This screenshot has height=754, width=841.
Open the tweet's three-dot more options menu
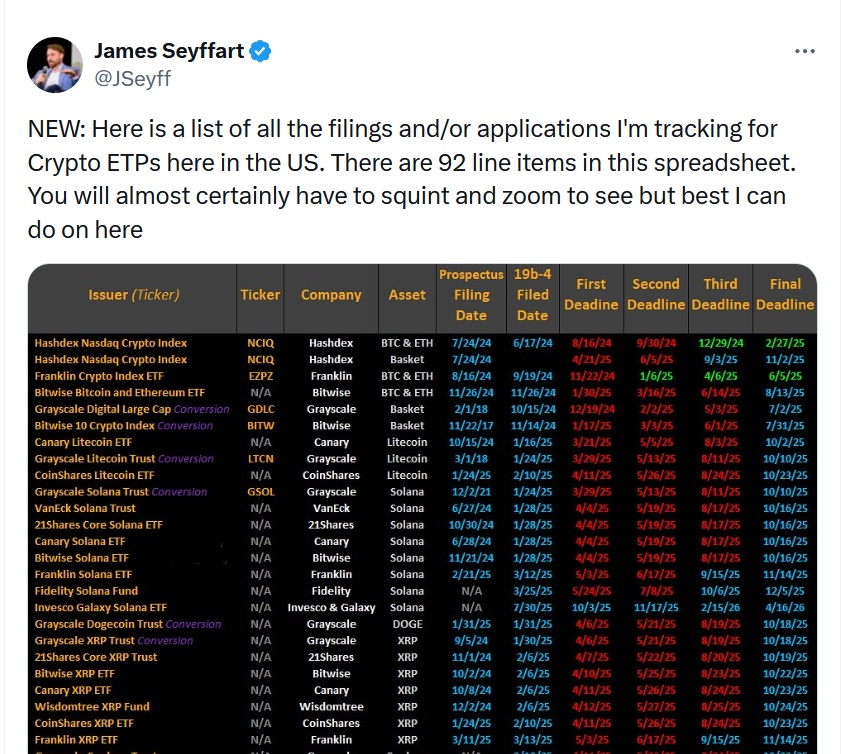805,51
